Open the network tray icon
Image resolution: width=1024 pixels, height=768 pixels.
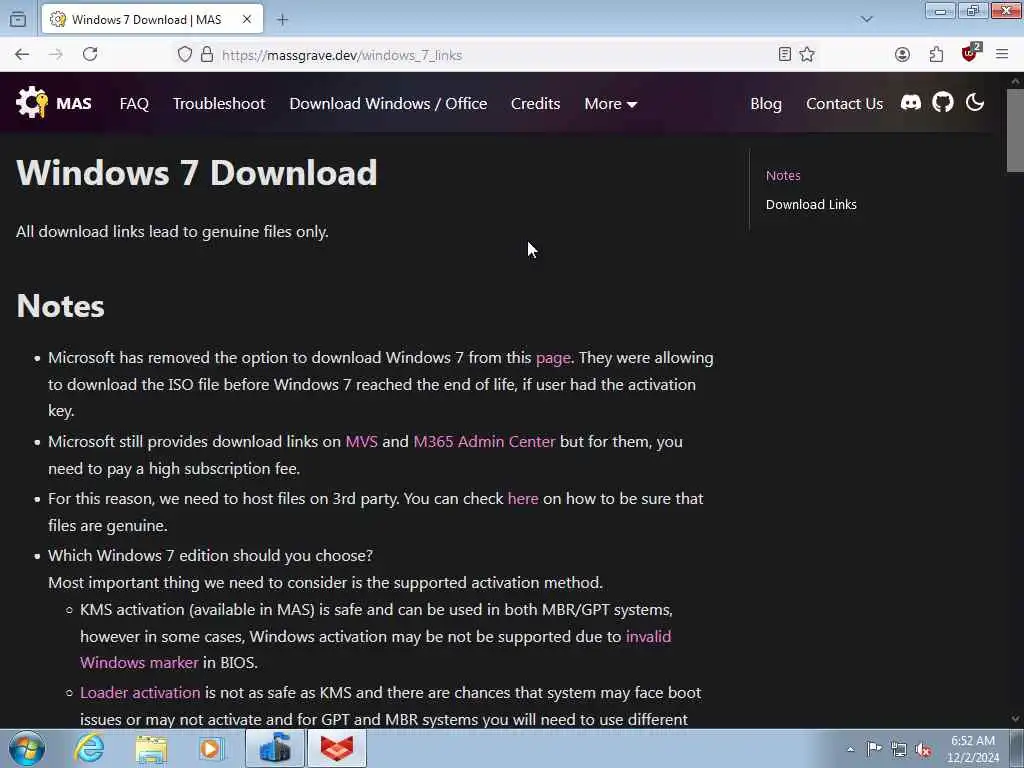(899, 750)
